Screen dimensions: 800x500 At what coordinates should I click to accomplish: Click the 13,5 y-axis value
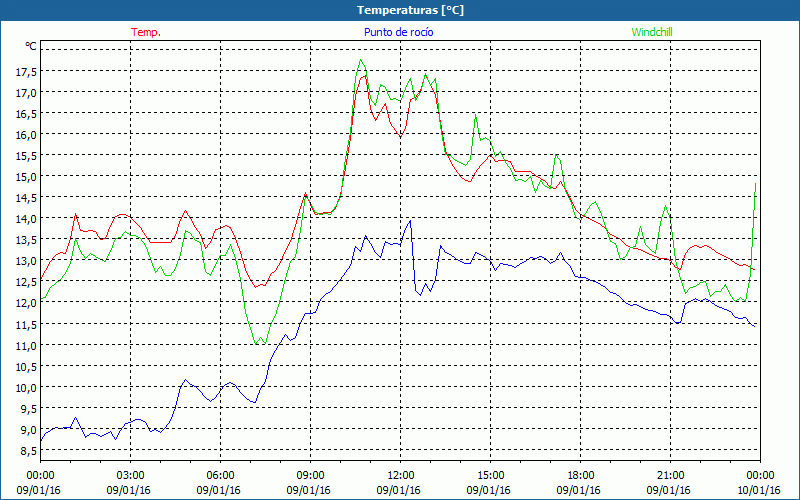[26, 240]
